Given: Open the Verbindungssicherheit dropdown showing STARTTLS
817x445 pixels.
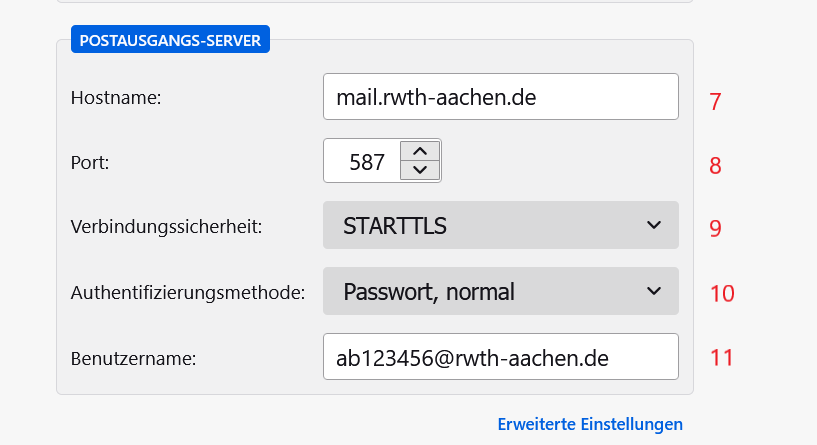Looking at the screenshot, I should tap(500, 225).
